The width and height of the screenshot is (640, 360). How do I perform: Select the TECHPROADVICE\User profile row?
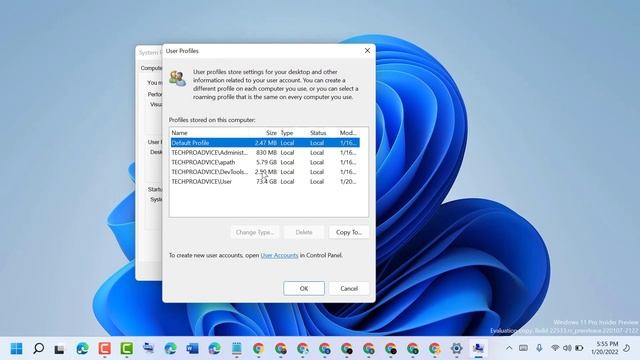(x=265, y=182)
